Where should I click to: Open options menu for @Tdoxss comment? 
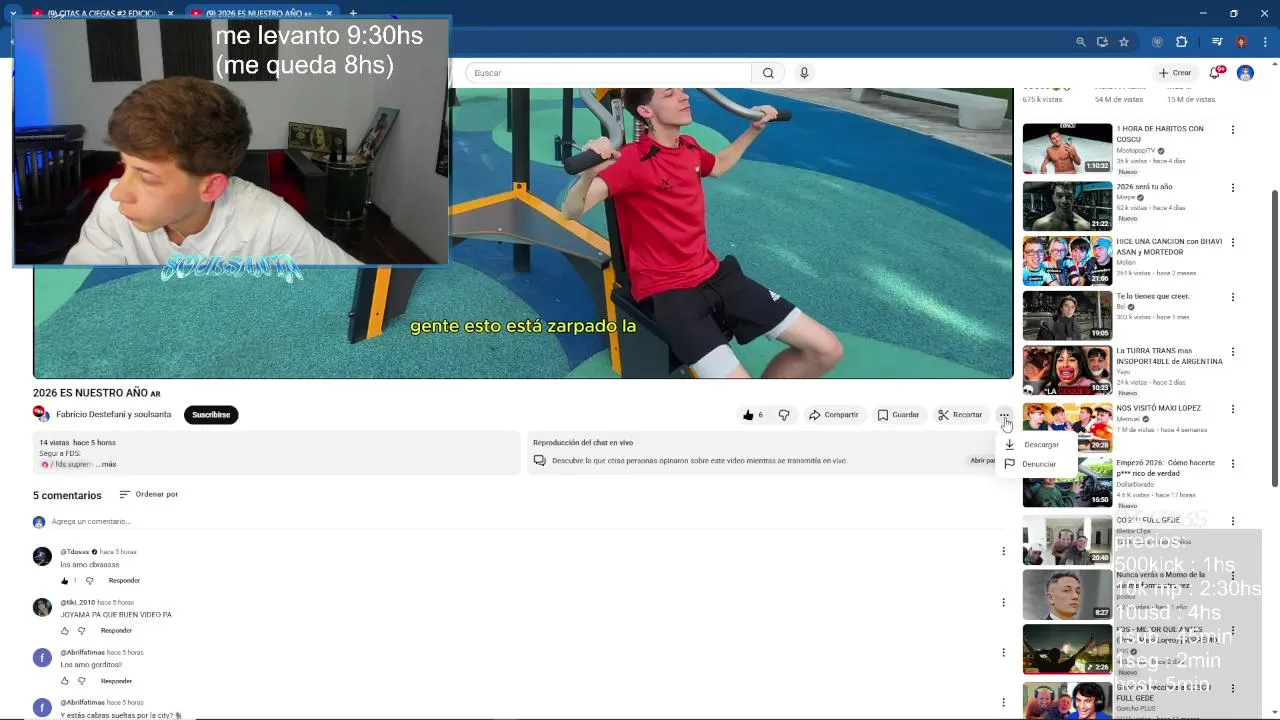[1003, 552]
